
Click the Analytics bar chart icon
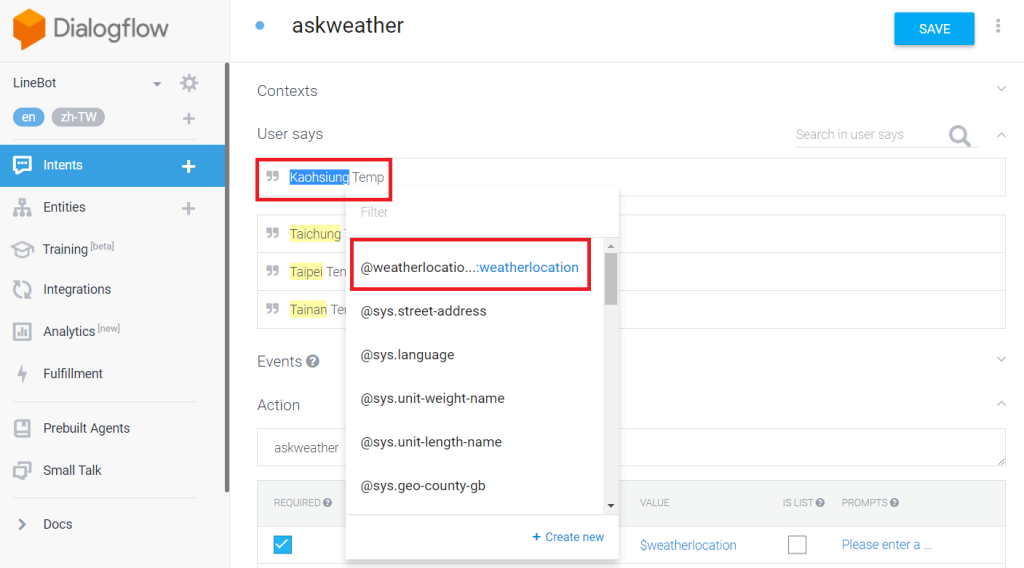coord(22,332)
